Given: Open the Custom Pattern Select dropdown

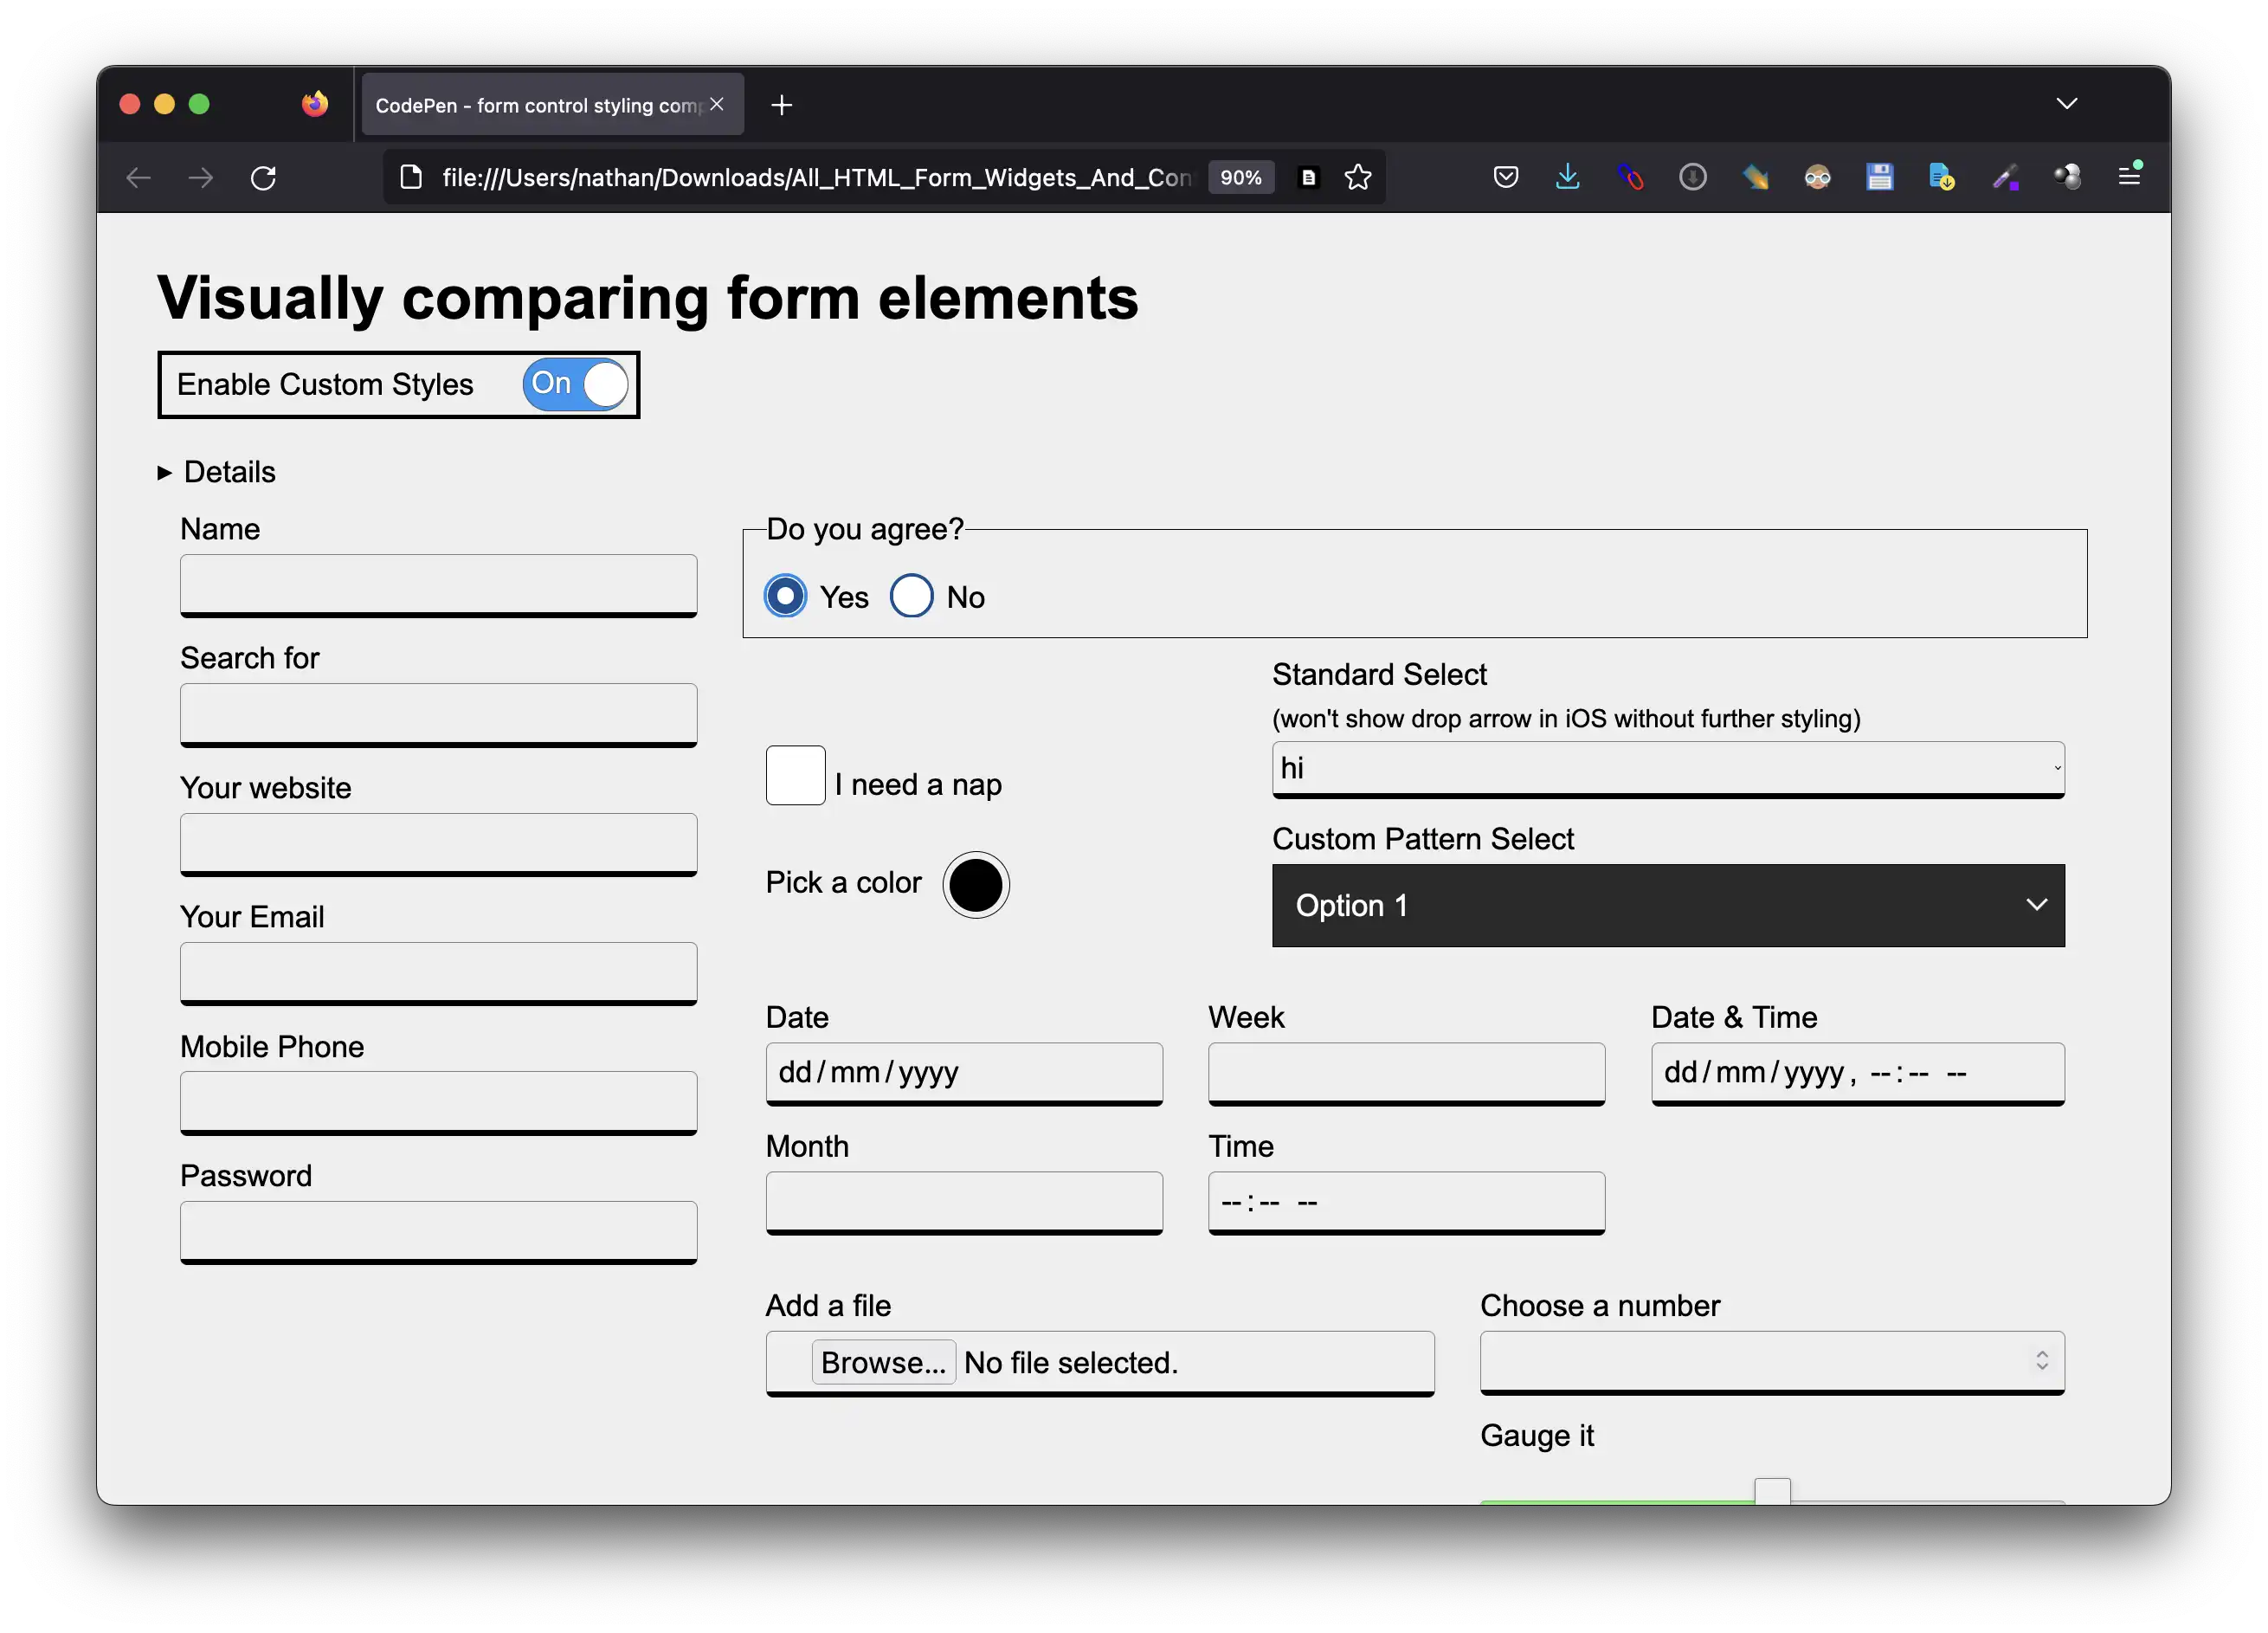Looking at the screenshot, I should pyautogui.click(x=1666, y=906).
